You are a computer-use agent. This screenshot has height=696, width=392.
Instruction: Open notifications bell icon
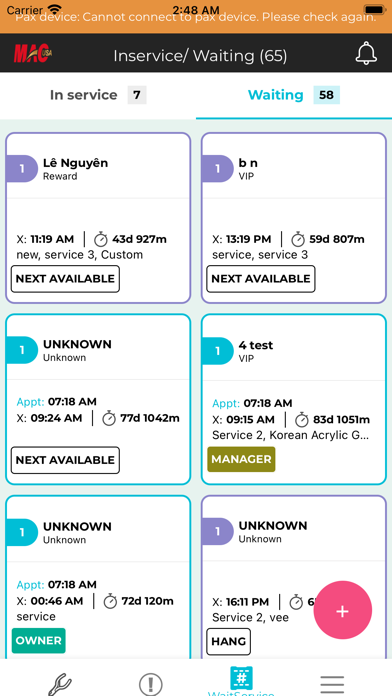(x=366, y=53)
